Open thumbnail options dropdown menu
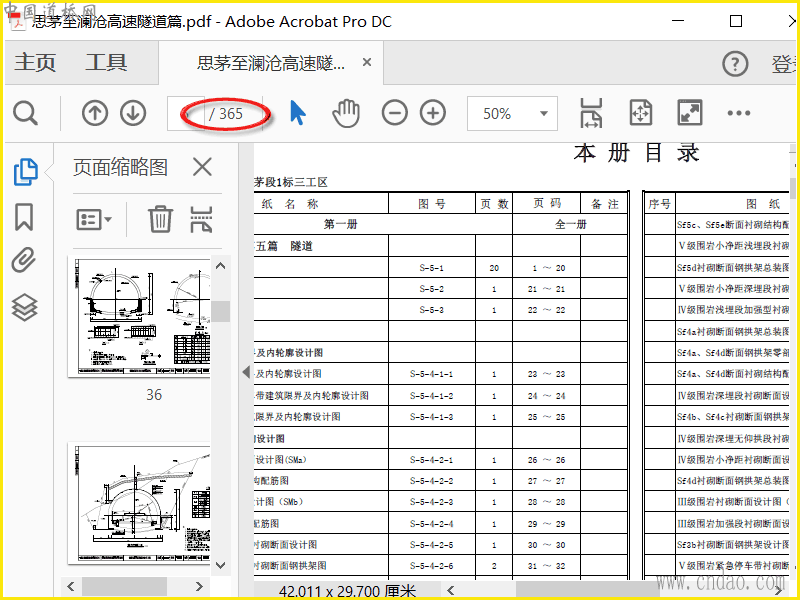Image resolution: width=800 pixels, height=600 pixels. point(94,220)
